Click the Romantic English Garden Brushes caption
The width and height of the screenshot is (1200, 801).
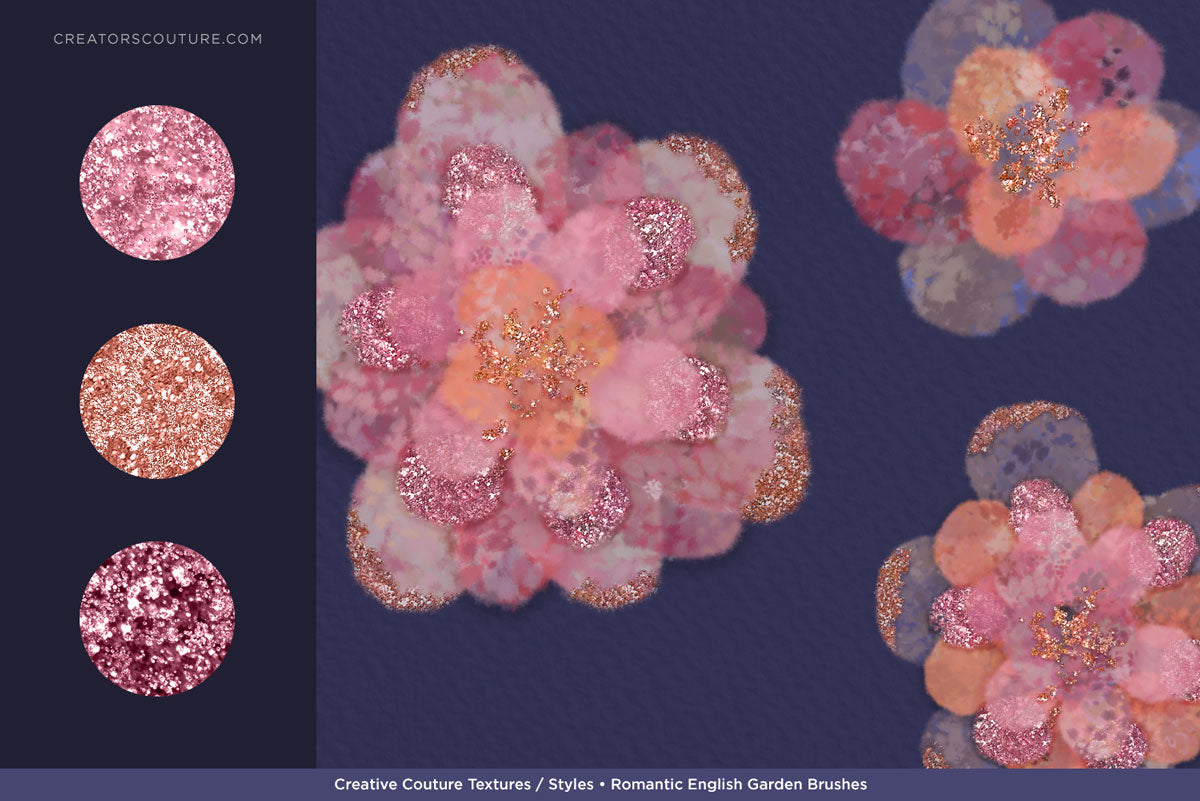(740, 786)
